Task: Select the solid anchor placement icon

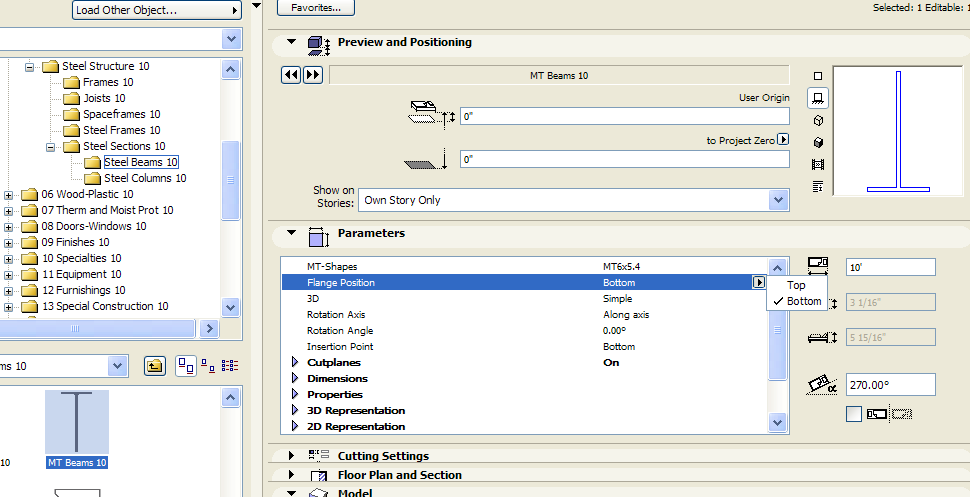Action: (877, 414)
